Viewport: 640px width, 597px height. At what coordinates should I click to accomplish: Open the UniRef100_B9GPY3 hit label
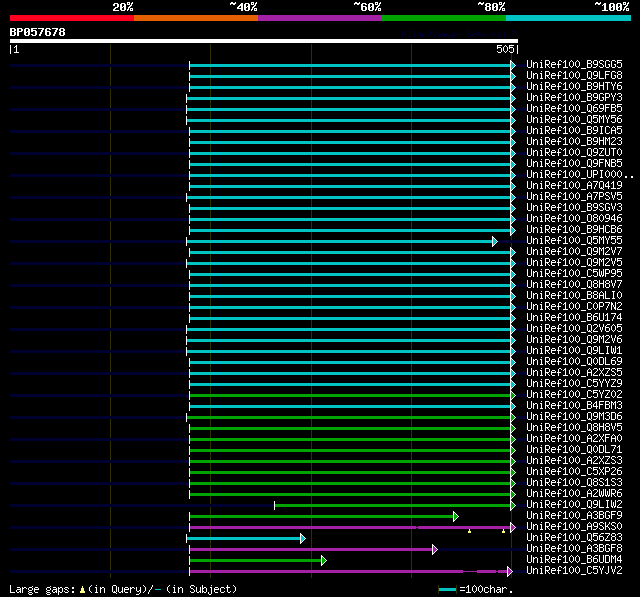[x=574, y=98]
